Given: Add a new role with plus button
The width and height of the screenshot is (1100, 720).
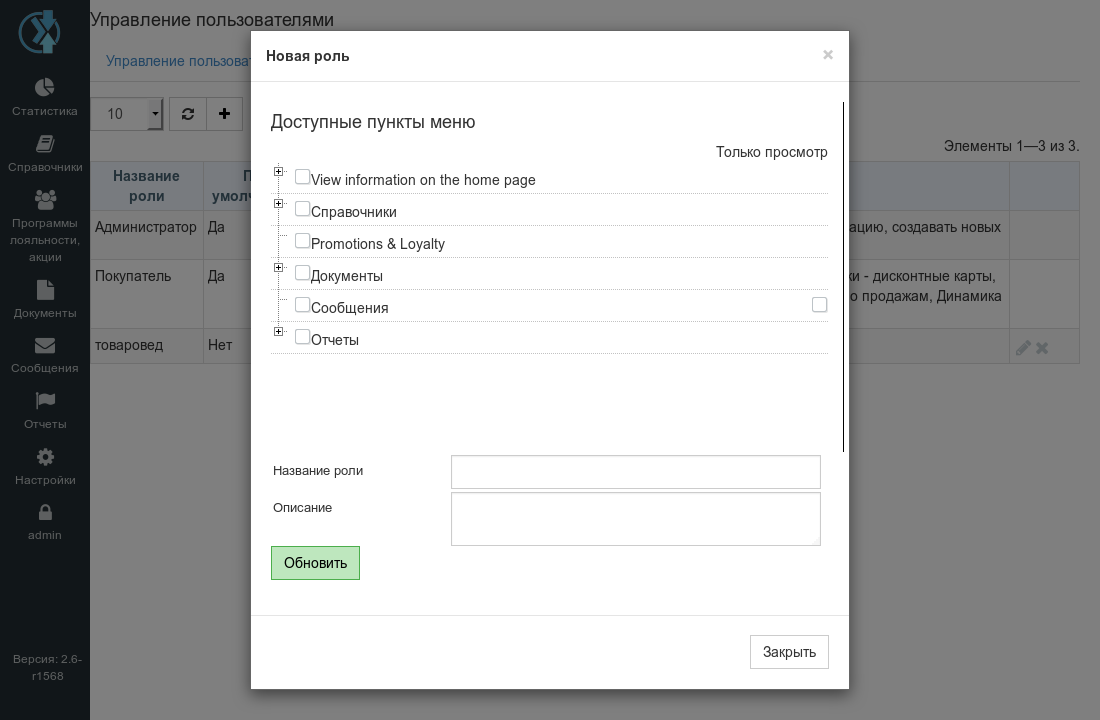Looking at the screenshot, I should click(x=224, y=114).
